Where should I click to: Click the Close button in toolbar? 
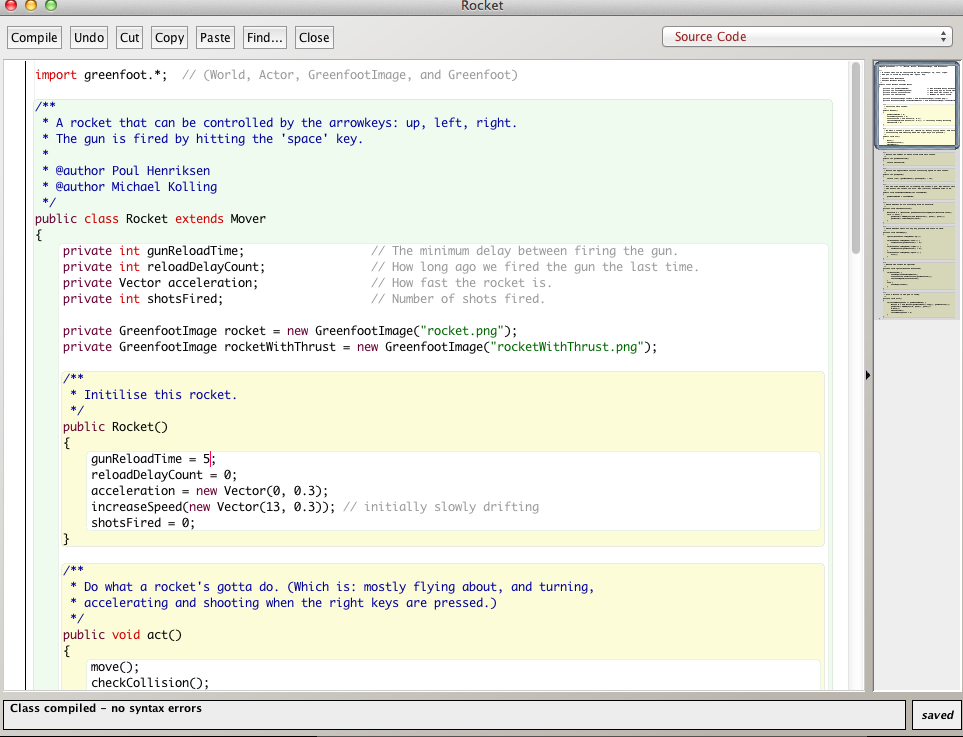pyautogui.click(x=314, y=38)
